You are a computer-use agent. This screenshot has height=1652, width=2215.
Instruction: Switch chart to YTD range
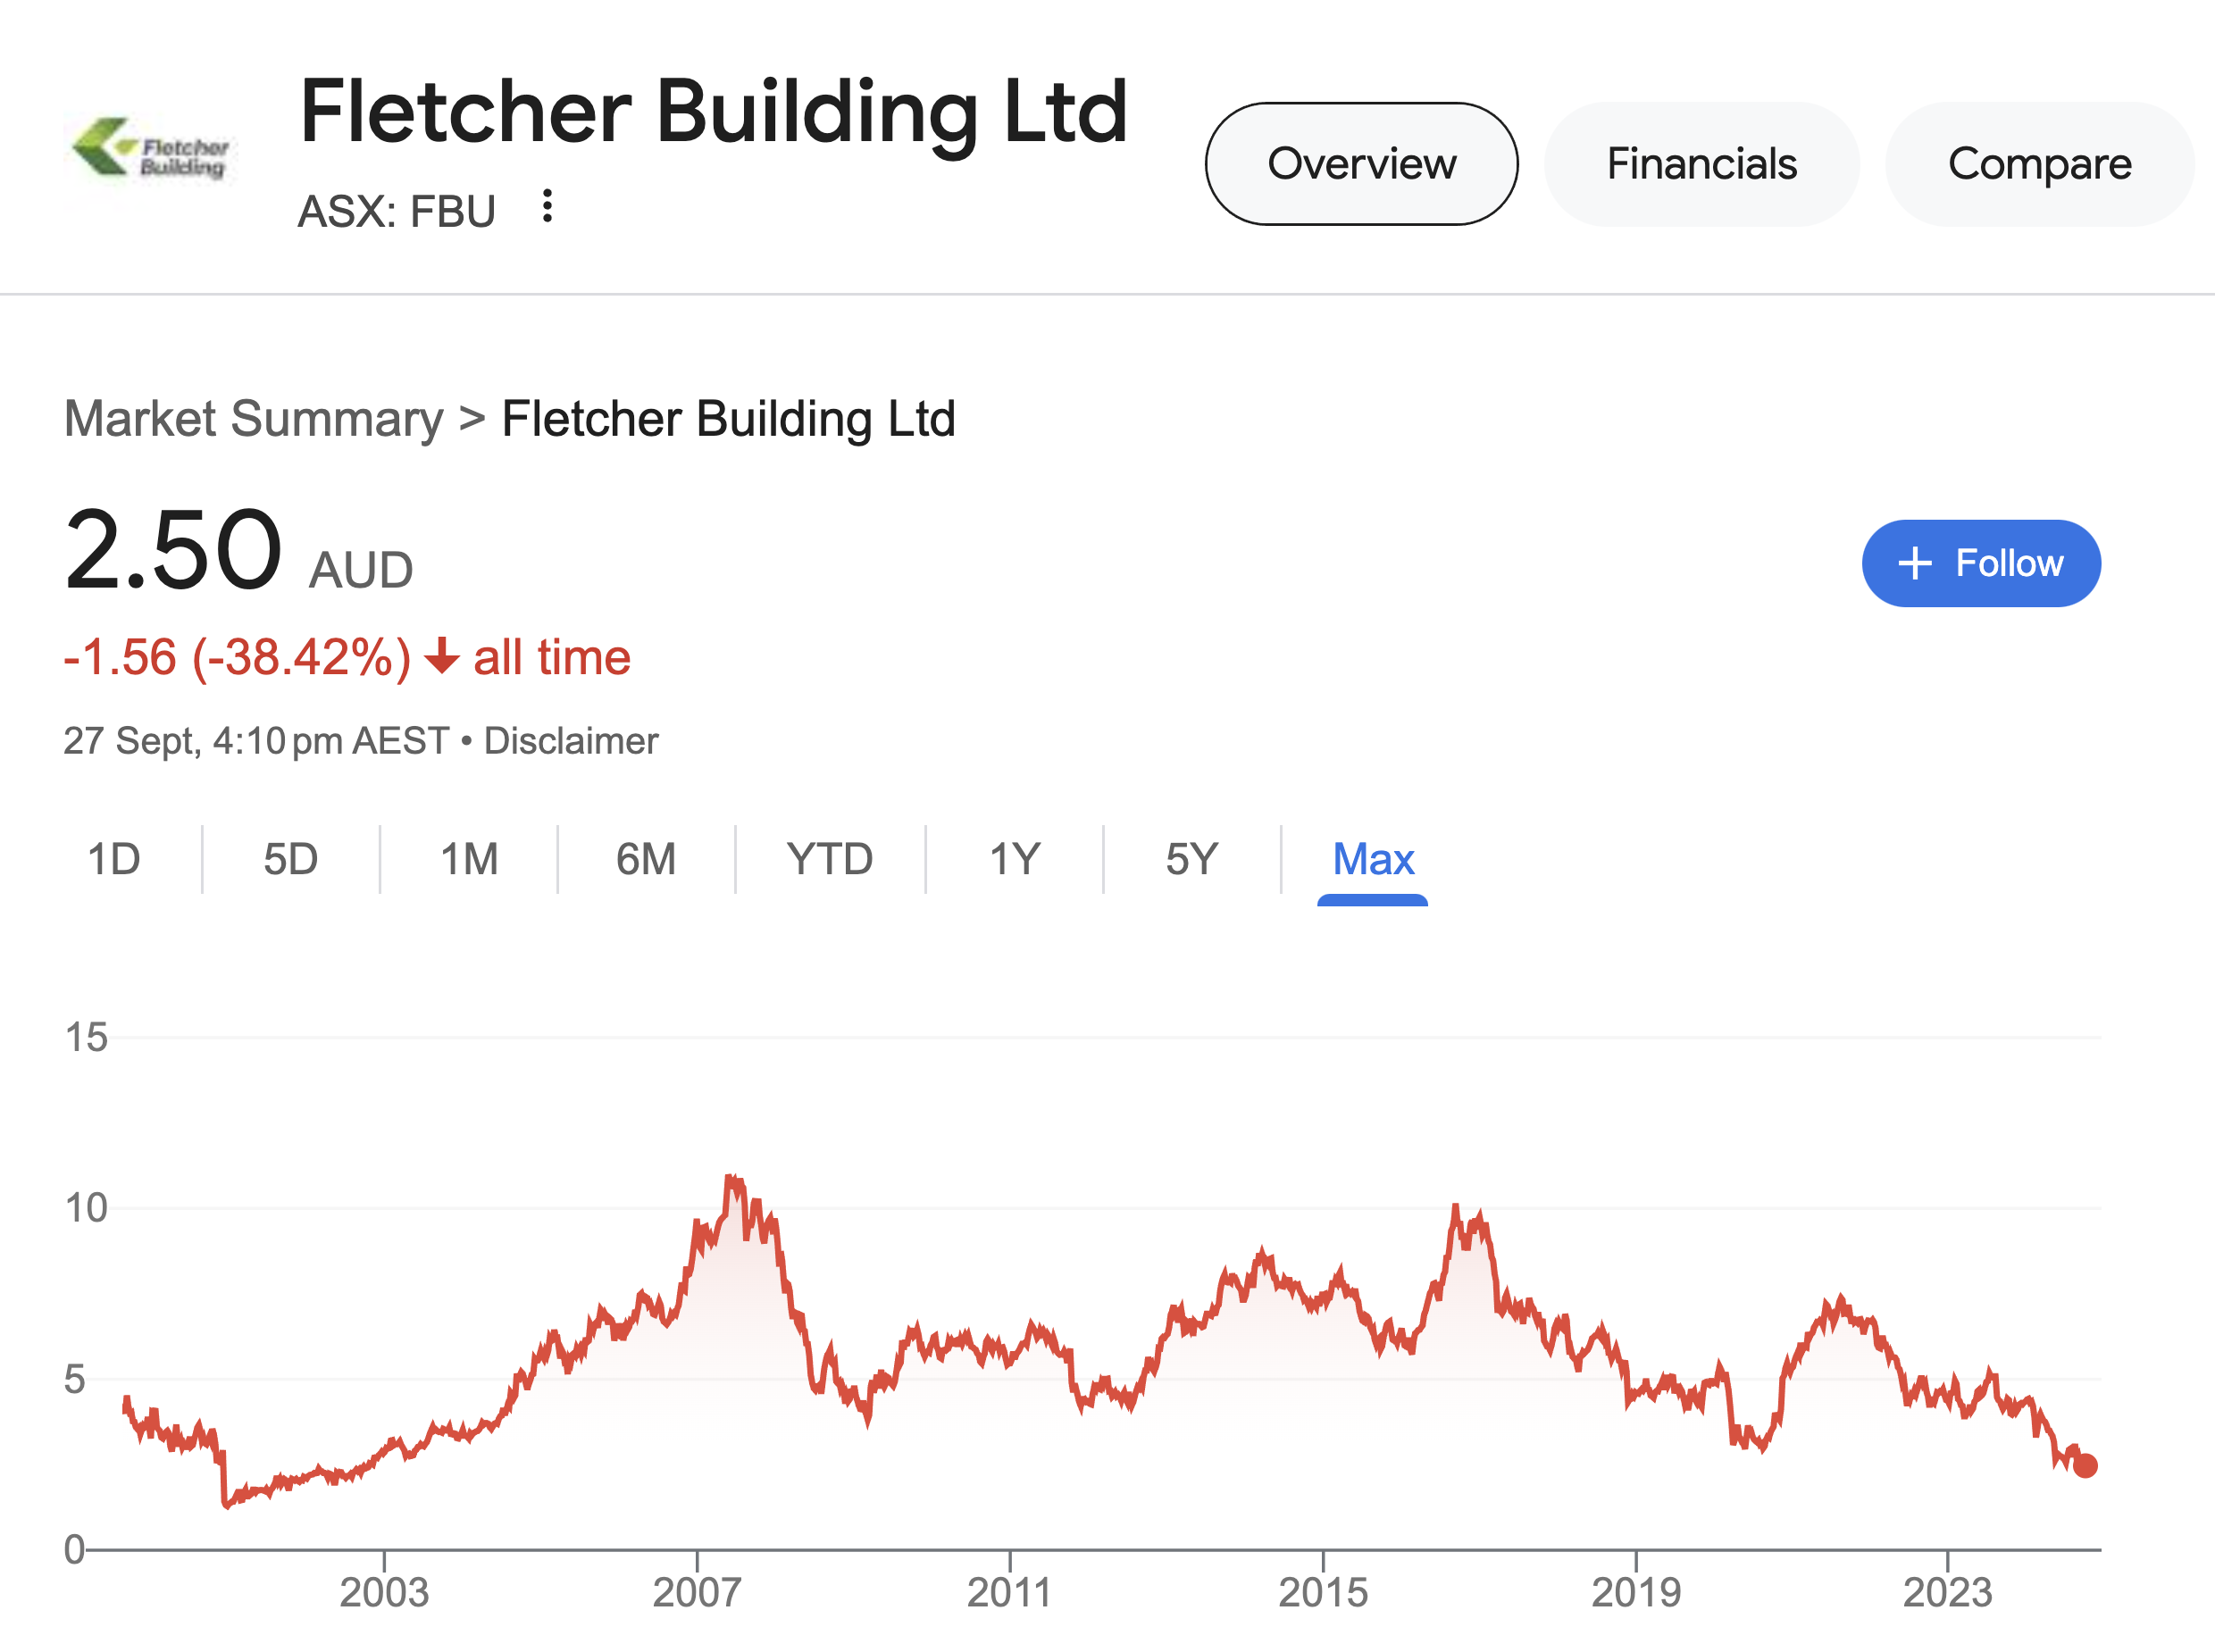tap(829, 860)
